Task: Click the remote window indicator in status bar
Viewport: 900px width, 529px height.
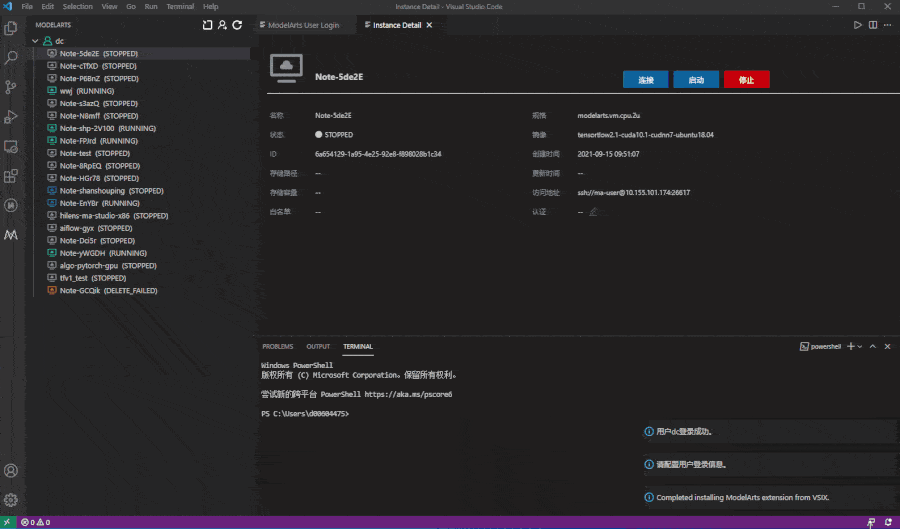Action: point(7,522)
